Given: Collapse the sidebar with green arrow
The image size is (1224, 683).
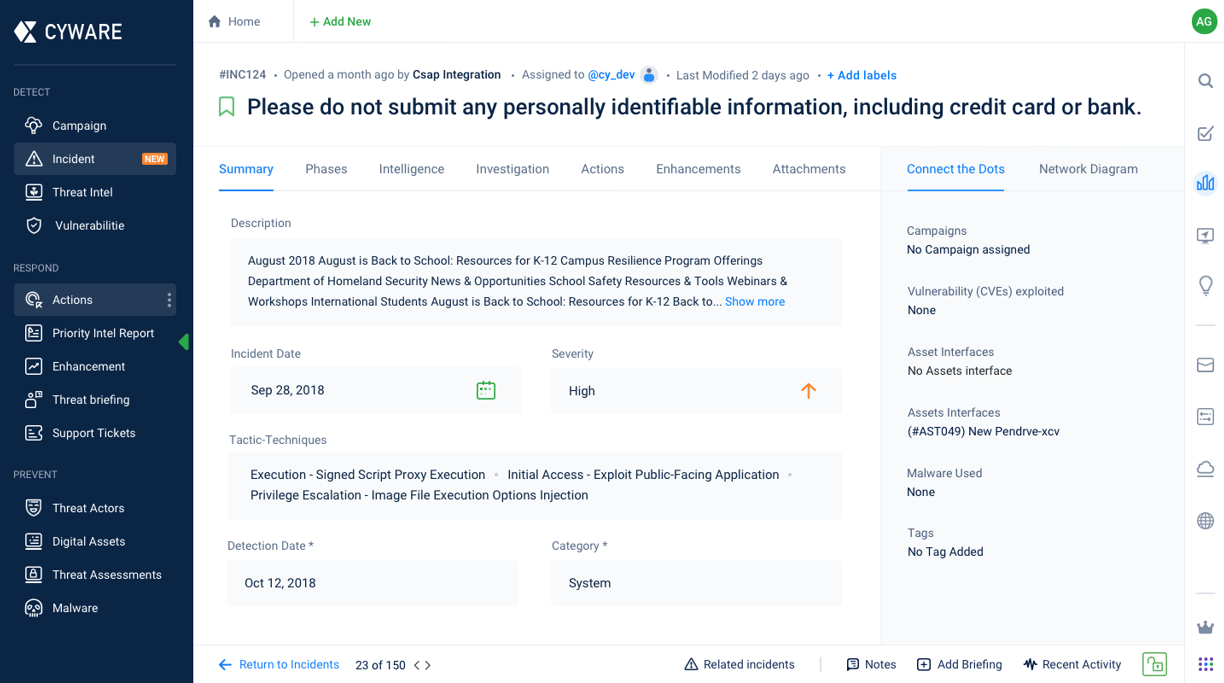Looking at the screenshot, I should coord(184,342).
